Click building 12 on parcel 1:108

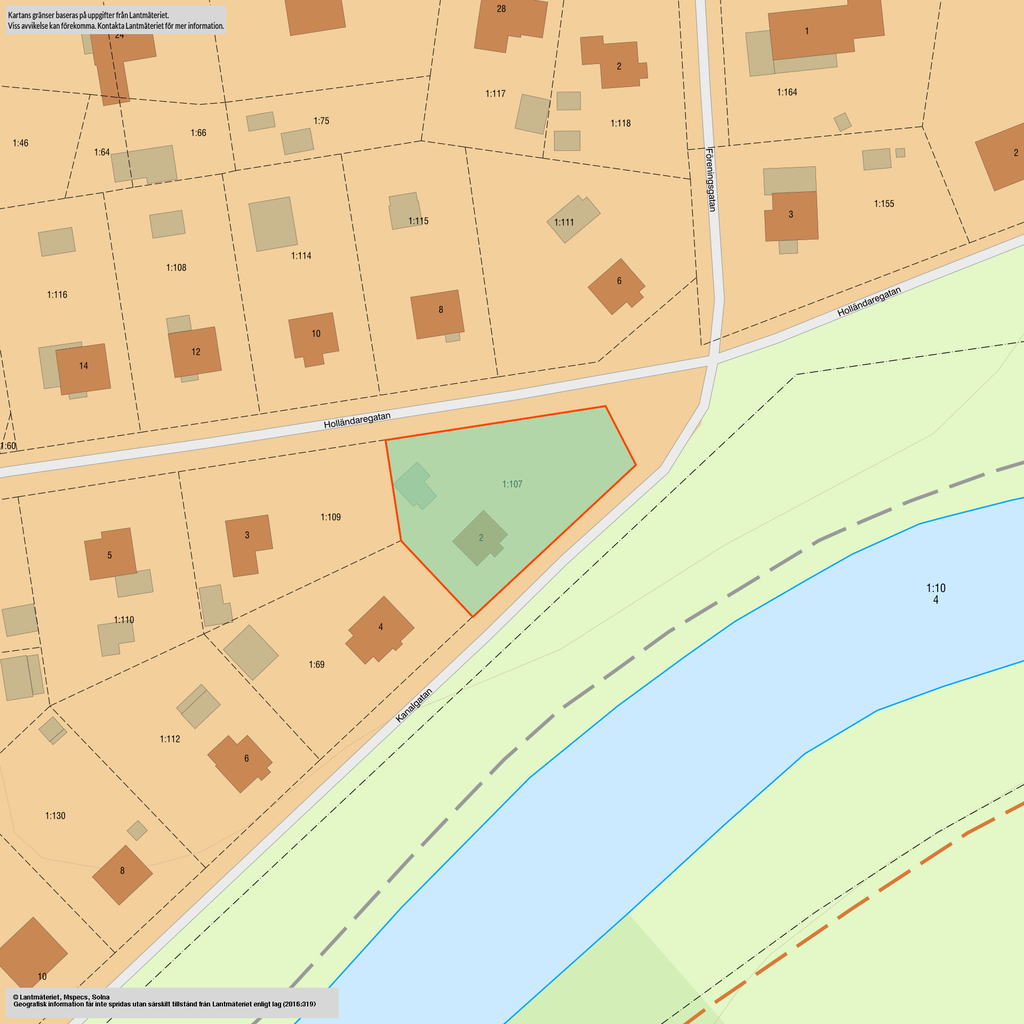195,352
